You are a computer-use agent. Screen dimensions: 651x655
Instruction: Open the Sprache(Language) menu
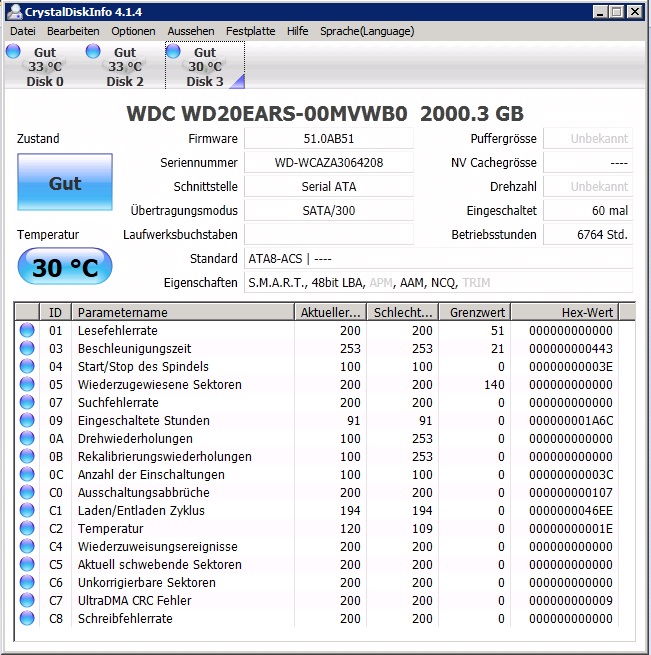click(367, 31)
